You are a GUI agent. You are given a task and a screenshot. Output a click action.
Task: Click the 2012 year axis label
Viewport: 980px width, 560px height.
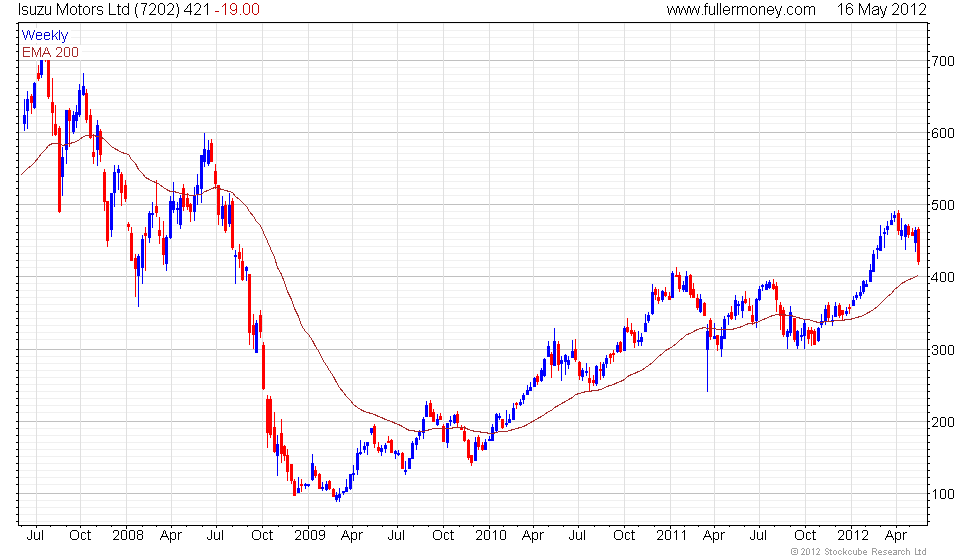coord(853,536)
